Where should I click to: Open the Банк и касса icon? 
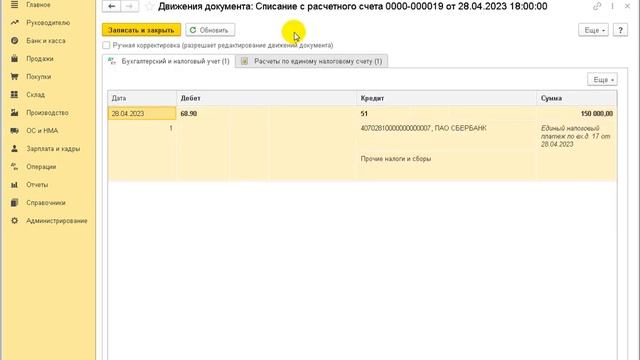pyautogui.click(x=14, y=41)
